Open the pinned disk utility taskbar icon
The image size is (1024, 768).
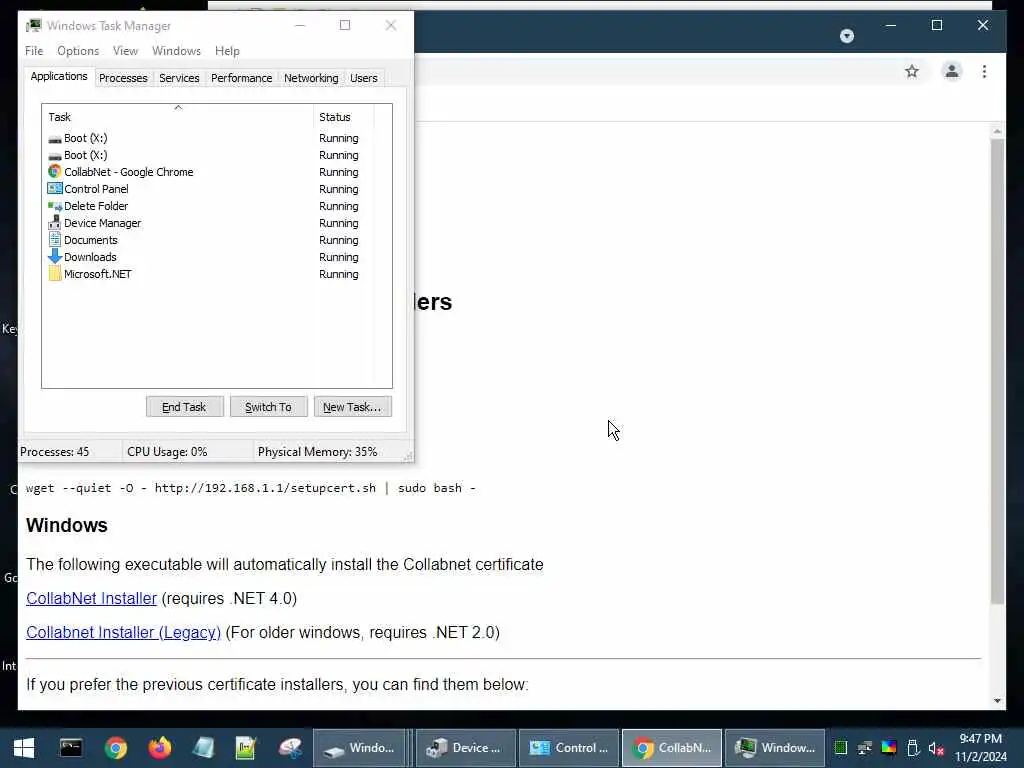[290, 748]
